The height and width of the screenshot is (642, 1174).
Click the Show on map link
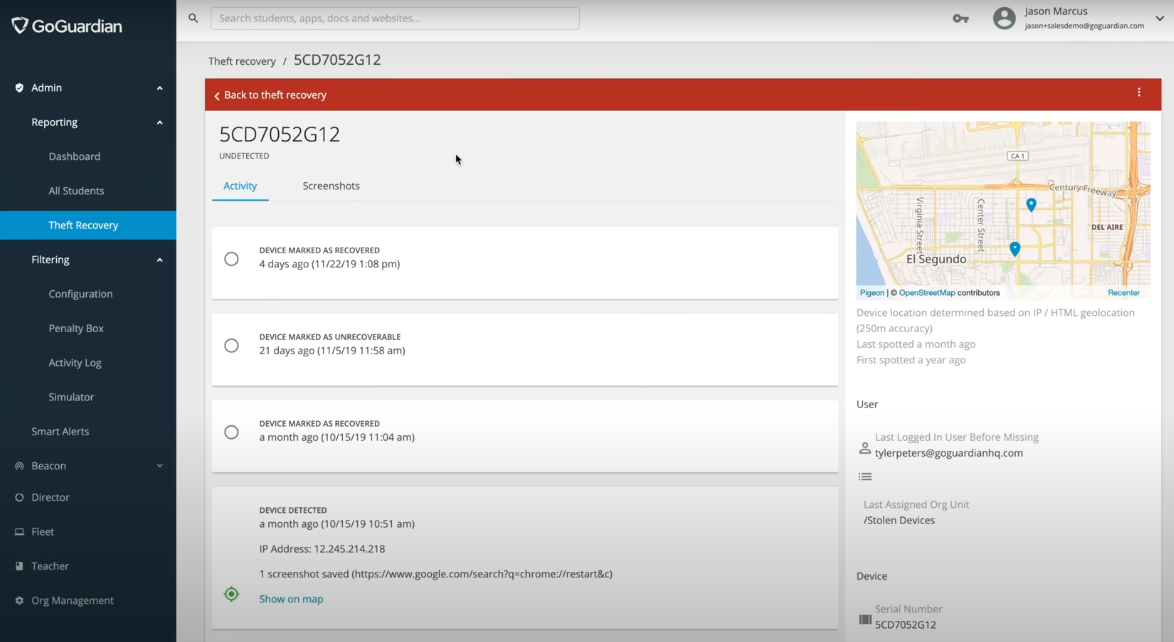pyautogui.click(x=291, y=599)
